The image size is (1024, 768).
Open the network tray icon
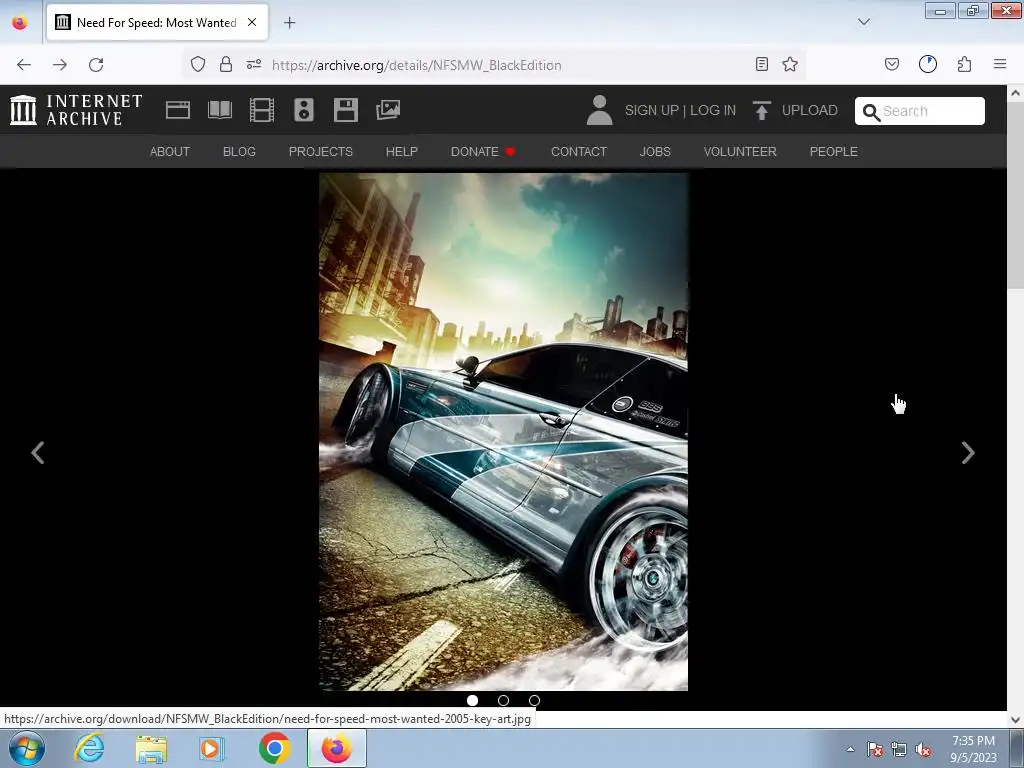tap(899, 749)
